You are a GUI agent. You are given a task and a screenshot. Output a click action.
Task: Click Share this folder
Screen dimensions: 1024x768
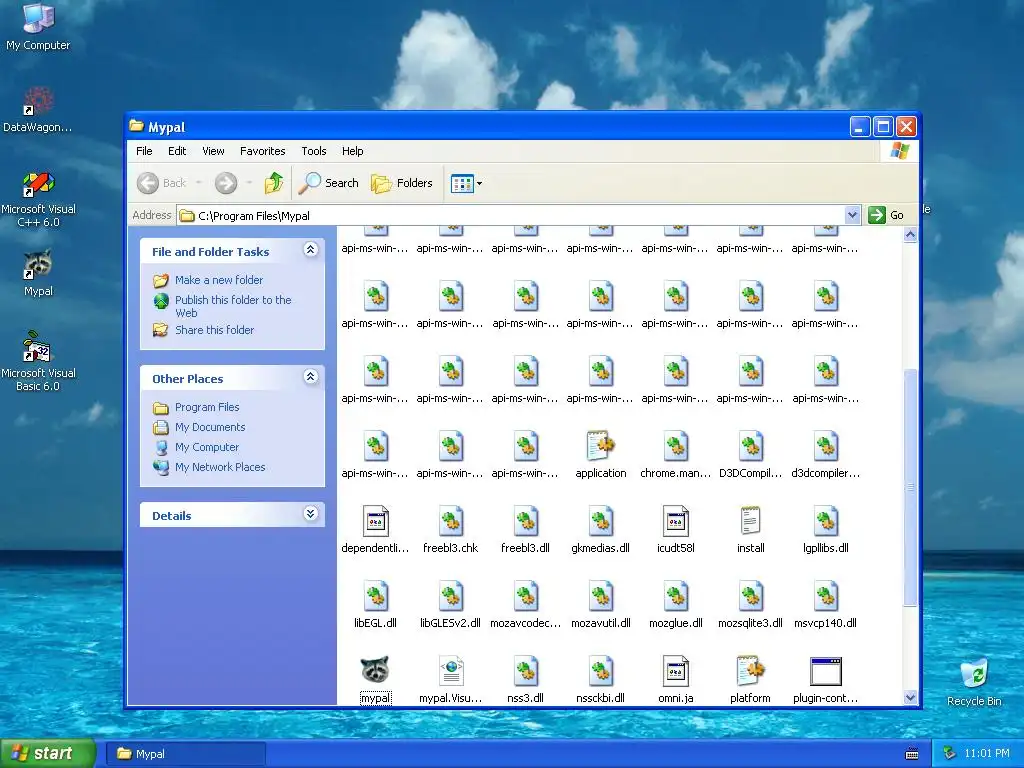214,330
